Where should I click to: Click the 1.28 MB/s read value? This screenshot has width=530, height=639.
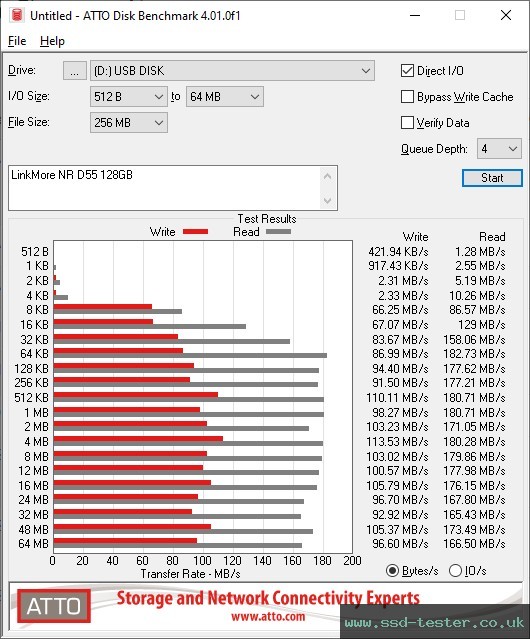[480, 252]
